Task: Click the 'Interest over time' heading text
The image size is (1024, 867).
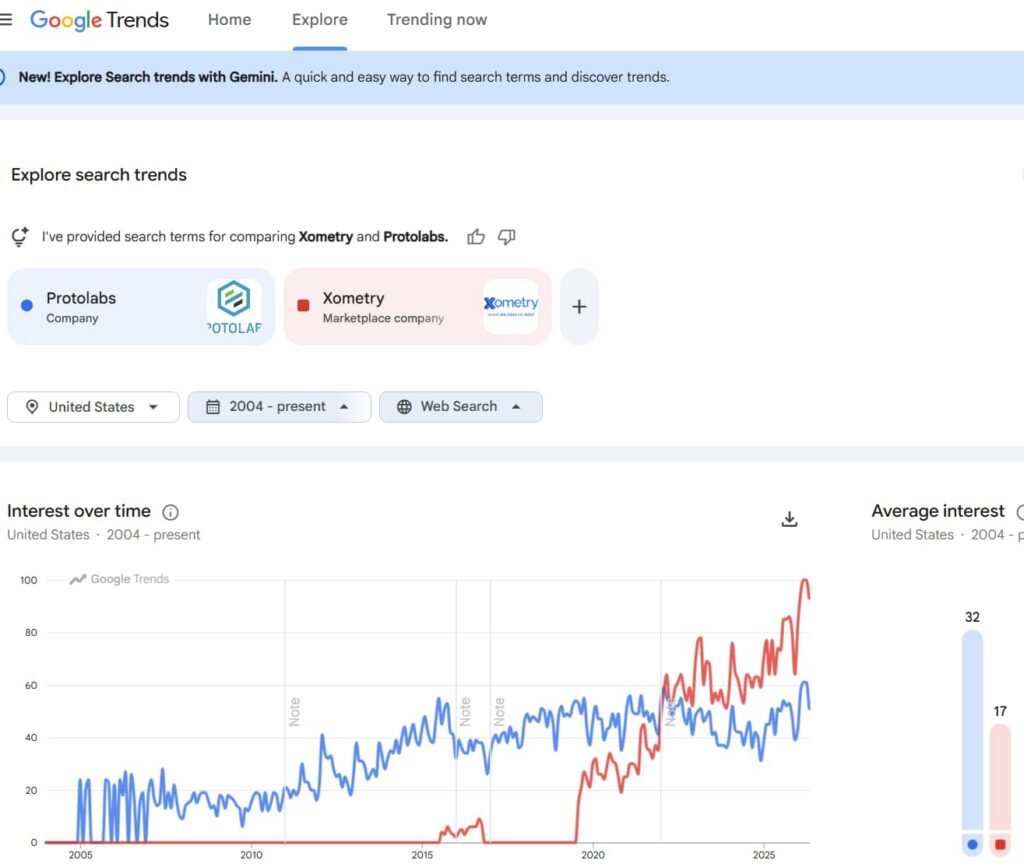Action: 79,511
